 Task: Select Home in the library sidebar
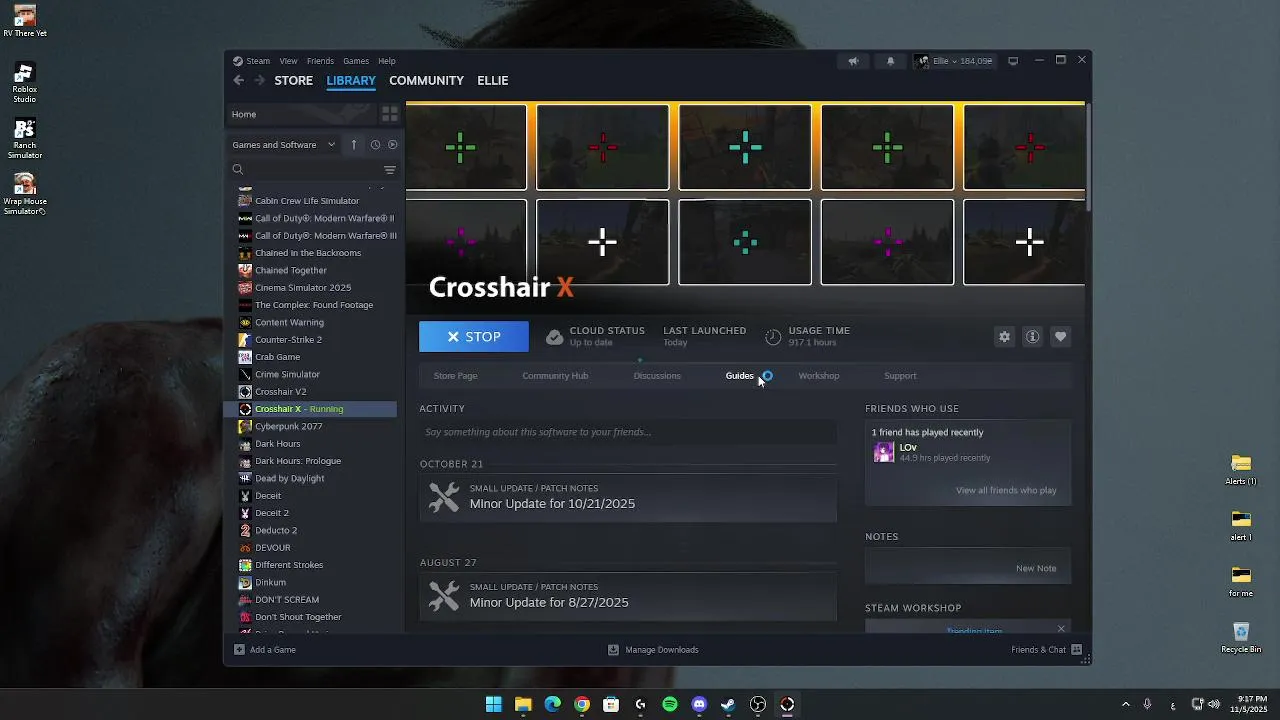(301, 114)
